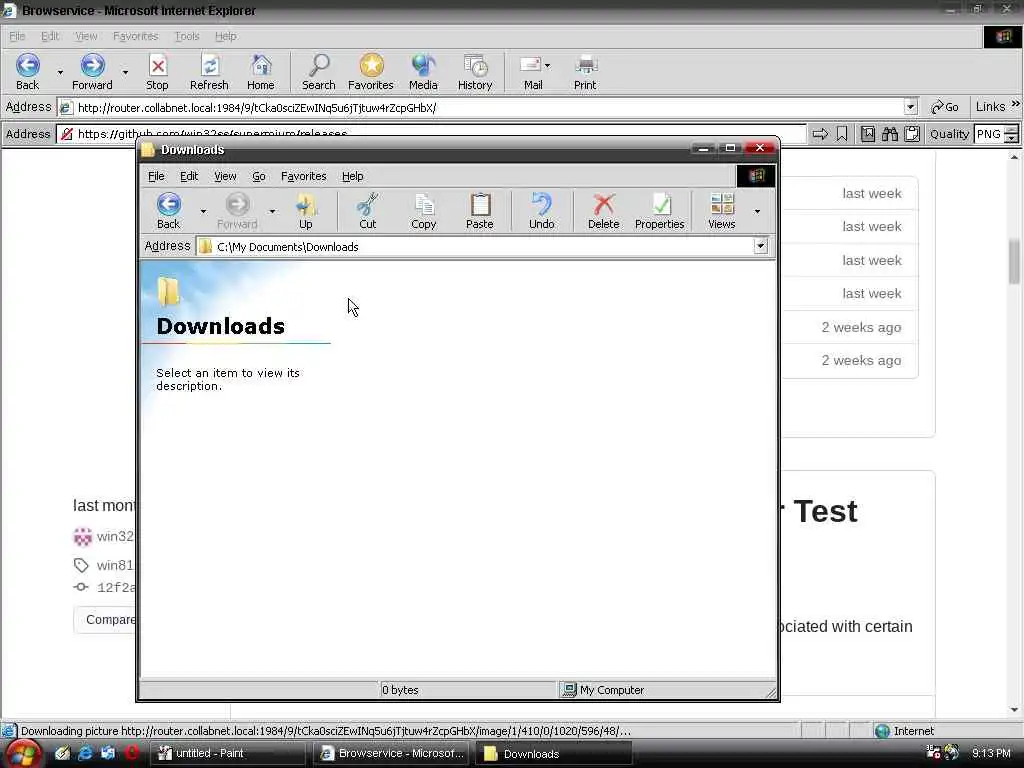Open View menu in Downloads window
This screenshot has width=1024, height=768.
[x=225, y=176]
